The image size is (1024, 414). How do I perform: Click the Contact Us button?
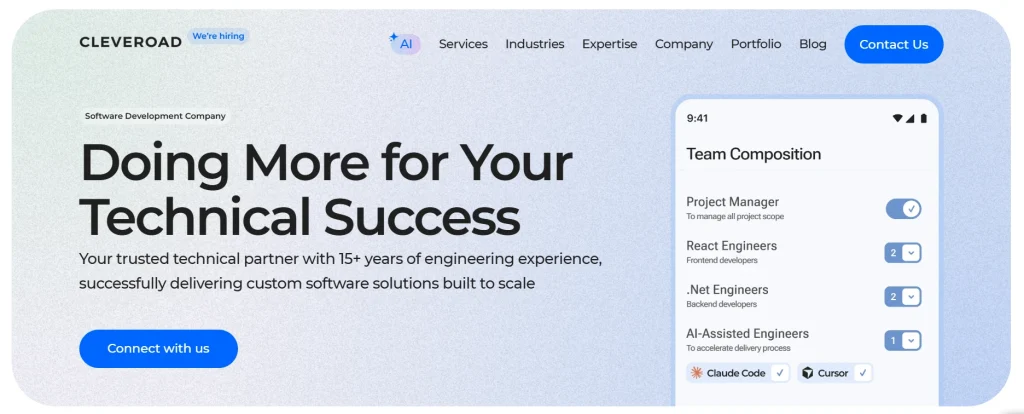click(893, 44)
